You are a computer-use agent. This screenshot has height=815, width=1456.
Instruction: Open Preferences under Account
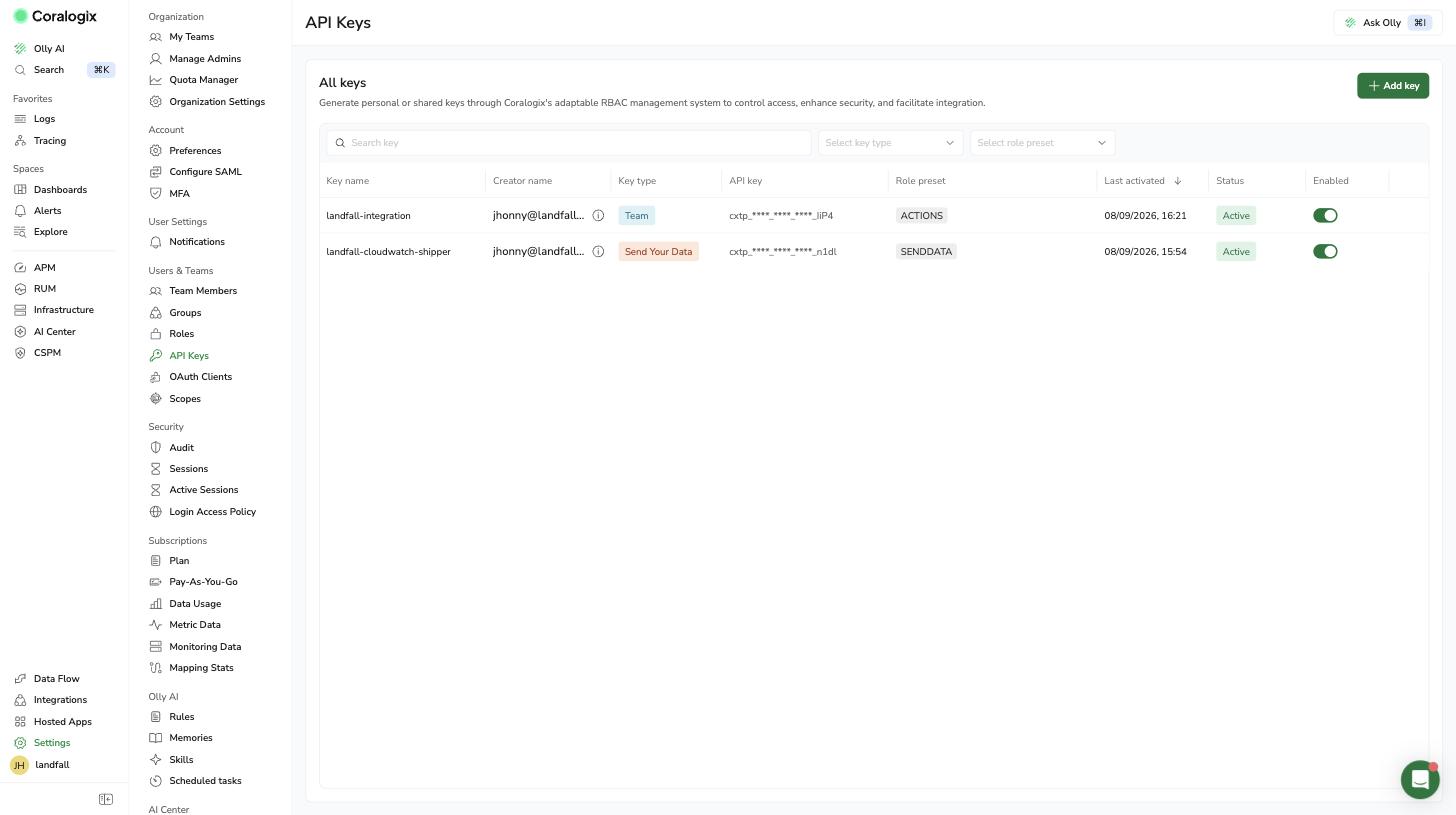[185, 151]
